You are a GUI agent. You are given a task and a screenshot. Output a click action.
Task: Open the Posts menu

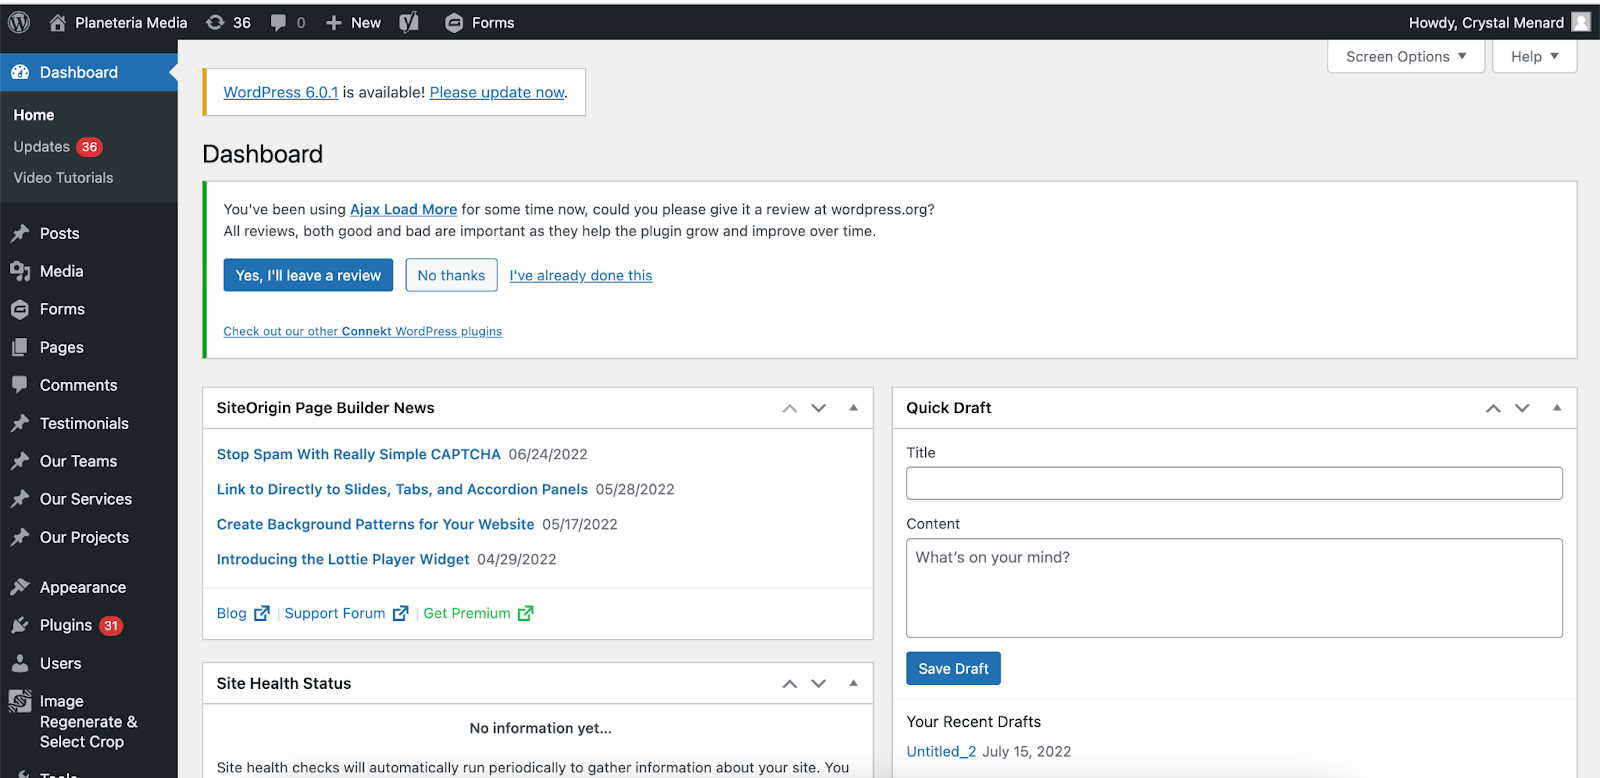(59, 233)
